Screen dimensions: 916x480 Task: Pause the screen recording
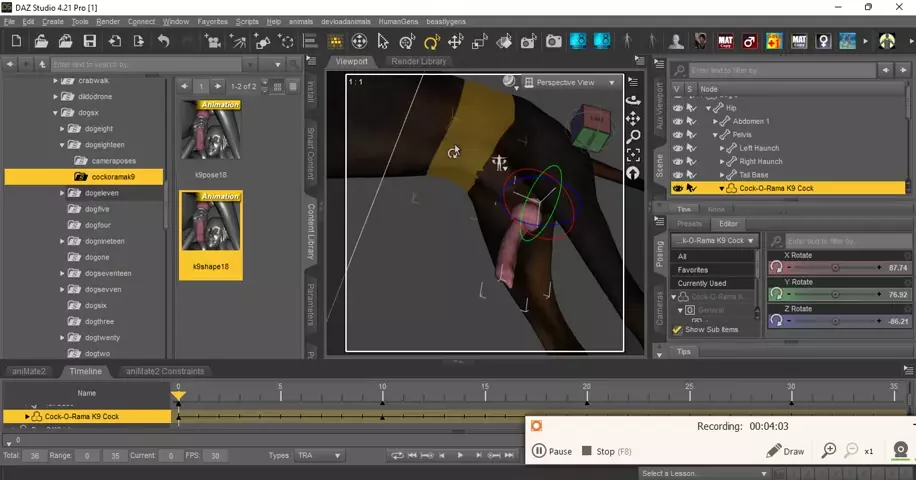pos(552,451)
